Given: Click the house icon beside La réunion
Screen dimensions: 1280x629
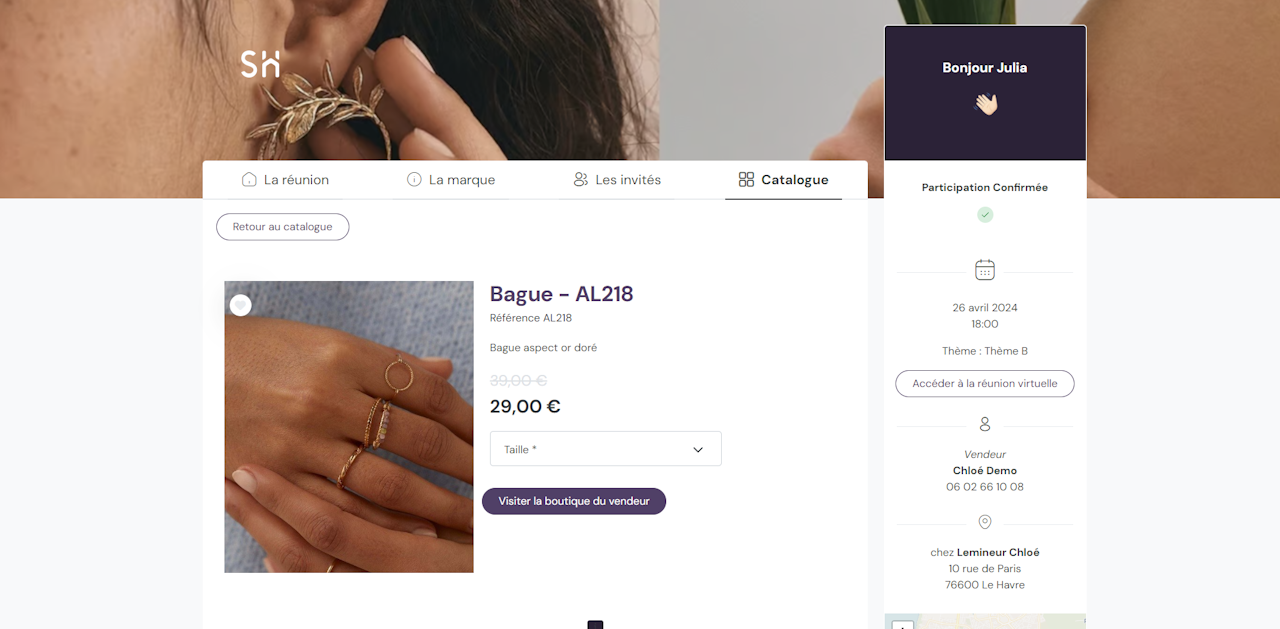Looking at the screenshot, I should click(x=249, y=180).
